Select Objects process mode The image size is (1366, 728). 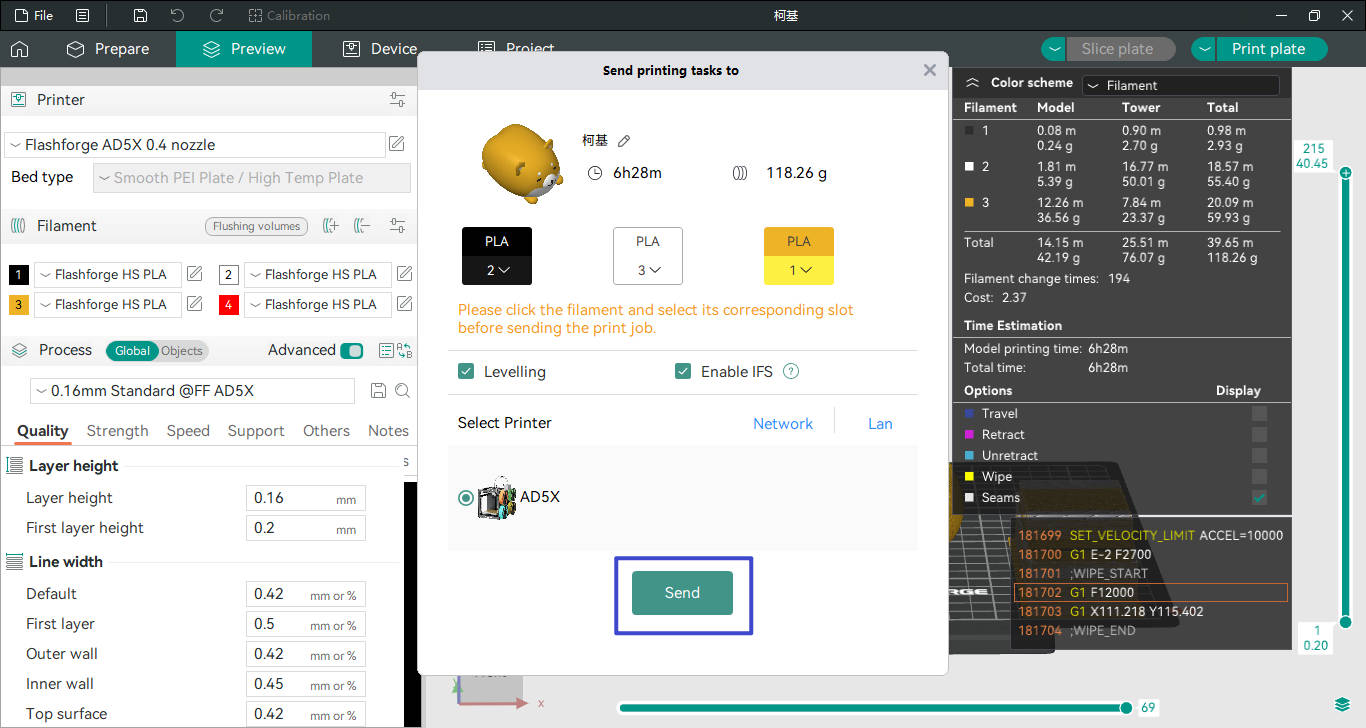(182, 351)
